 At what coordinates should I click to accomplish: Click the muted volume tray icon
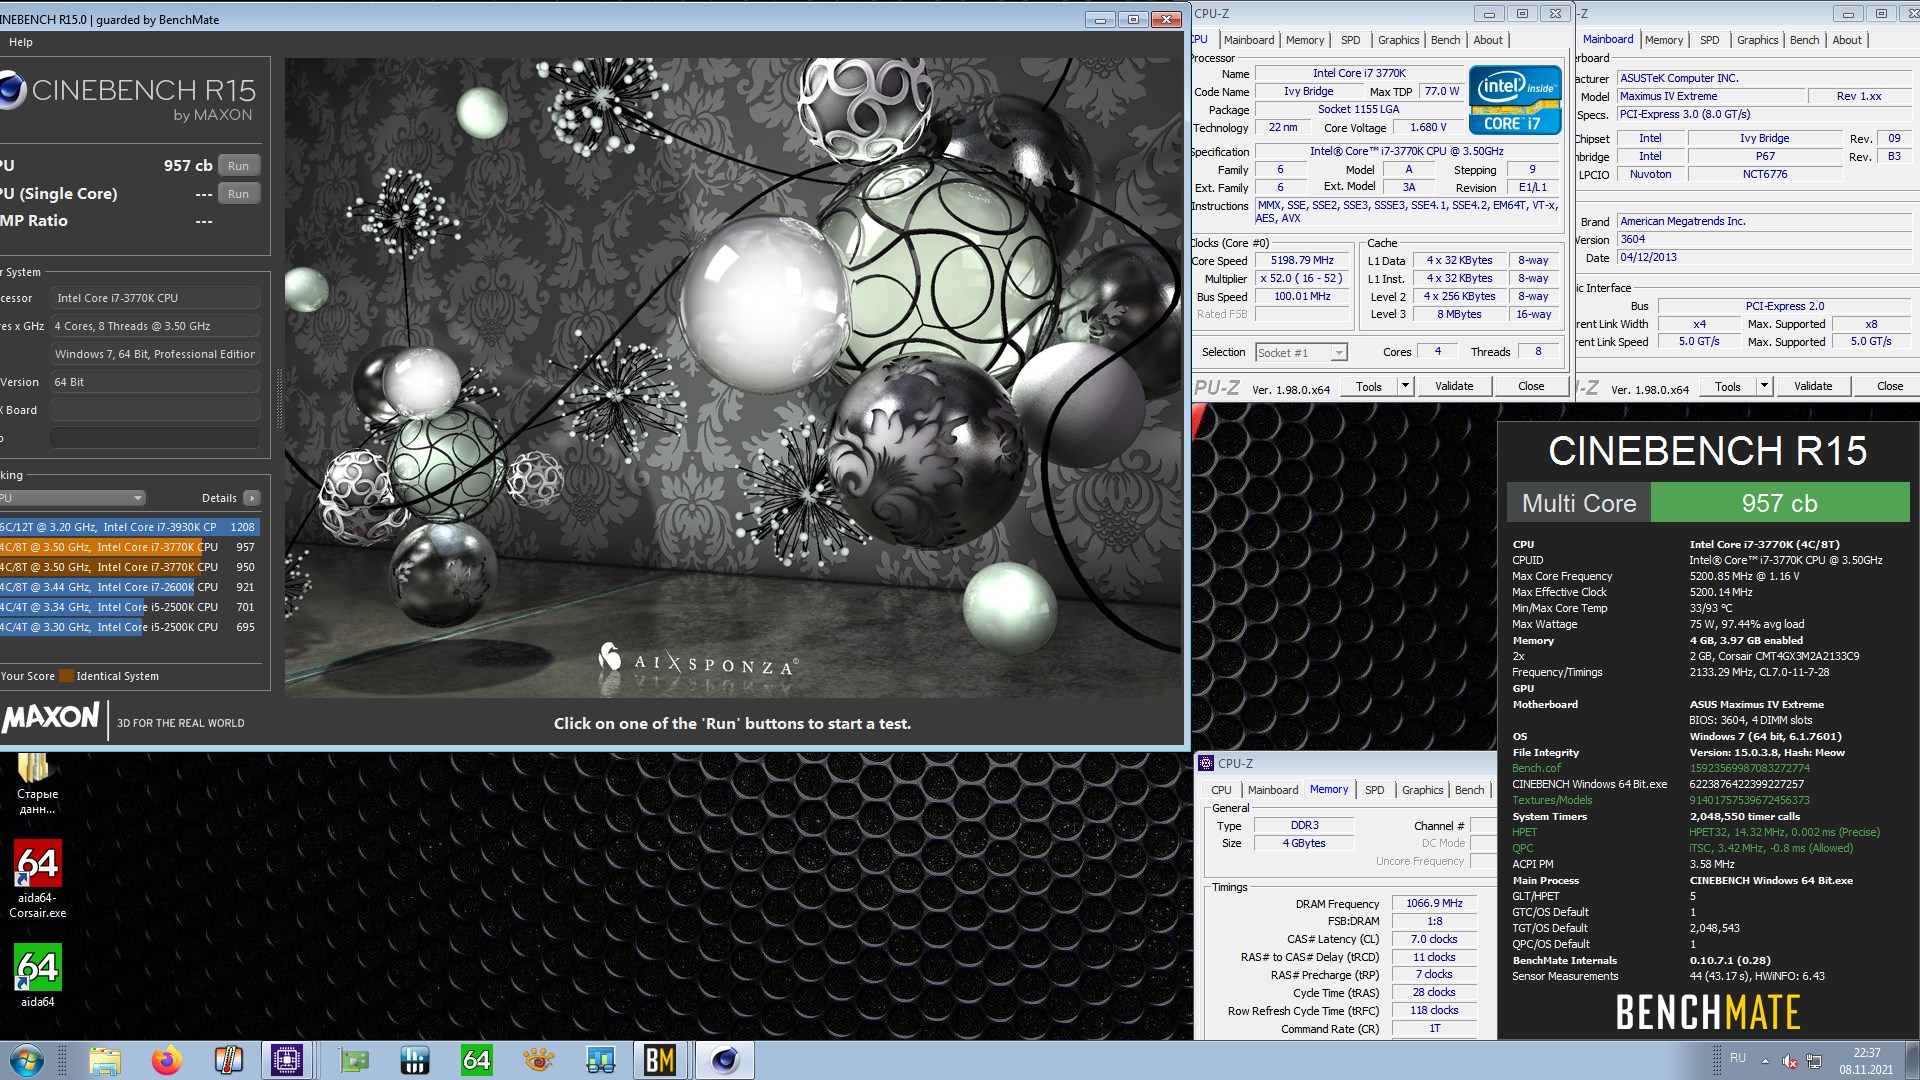click(1790, 1060)
